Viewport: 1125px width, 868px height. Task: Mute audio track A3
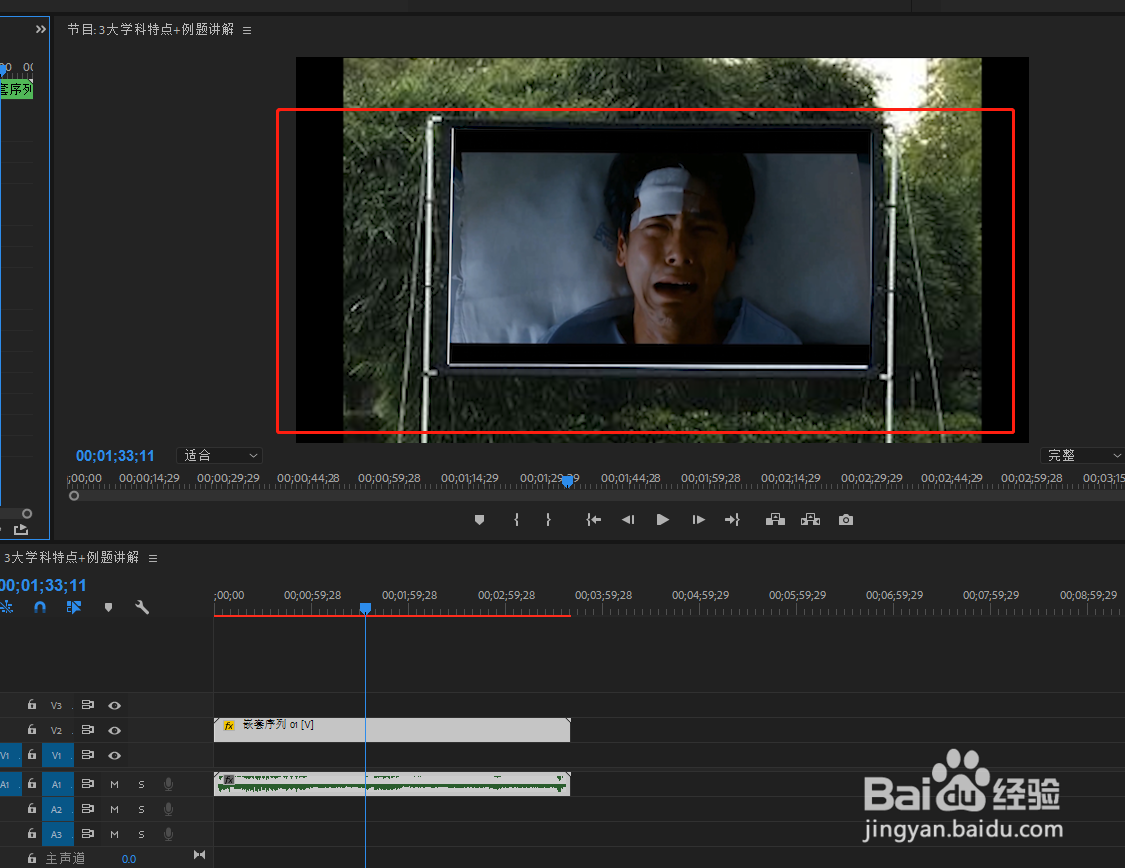pyautogui.click(x=114, y=834)
